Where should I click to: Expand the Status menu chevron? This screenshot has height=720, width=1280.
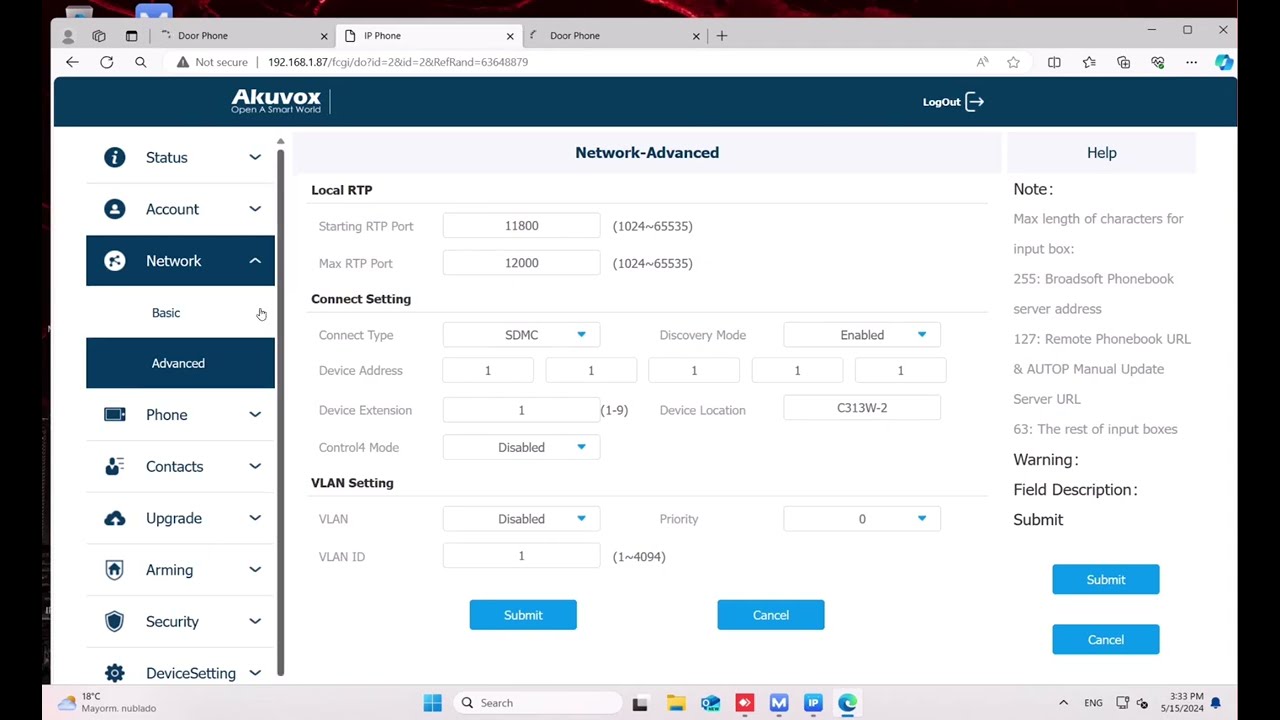pos(255,157)
